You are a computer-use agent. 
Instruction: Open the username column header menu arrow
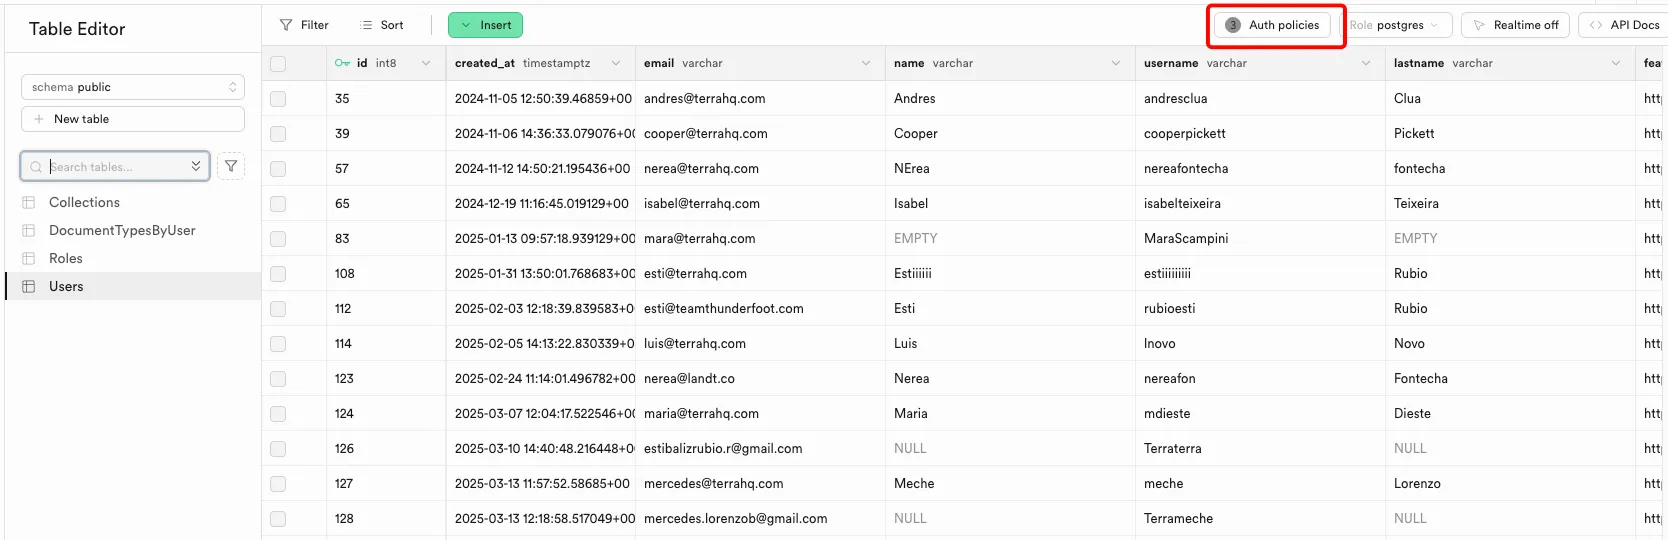[1366, 63]
